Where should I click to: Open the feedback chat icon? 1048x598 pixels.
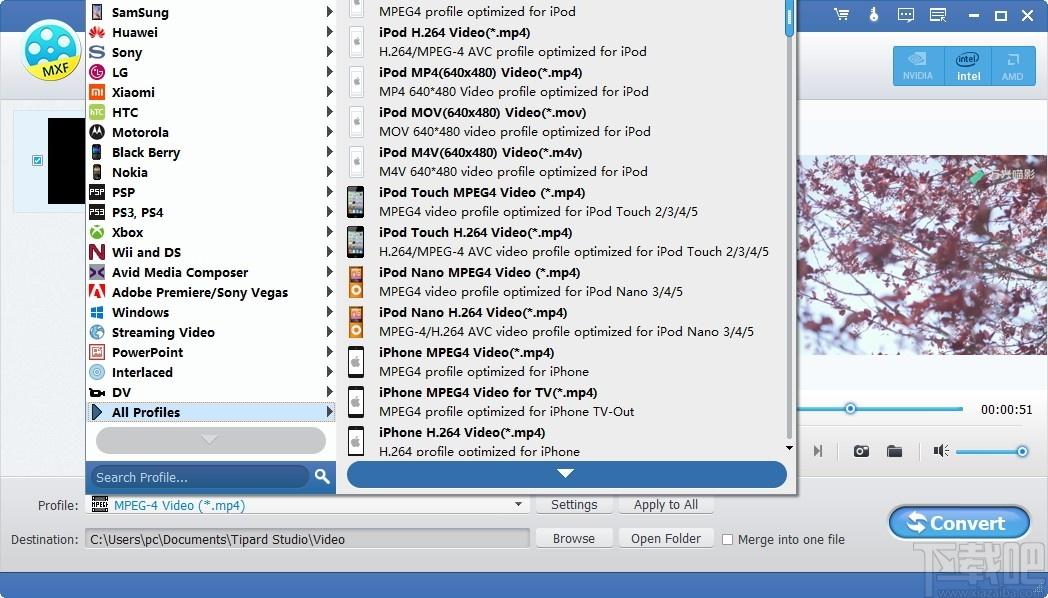coord(906,15)
